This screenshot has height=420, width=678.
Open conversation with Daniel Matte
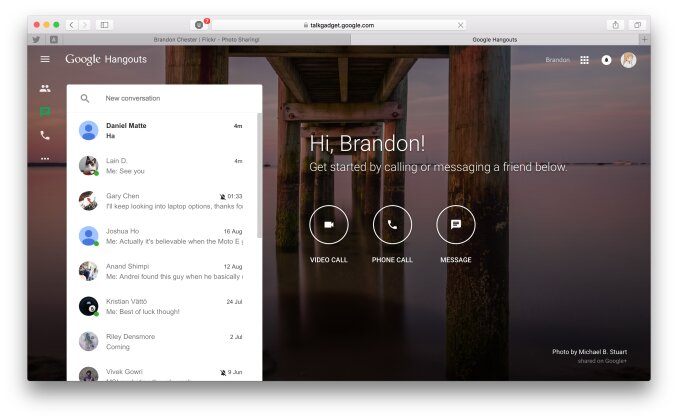pyautogui.click(x=162, y=131)
